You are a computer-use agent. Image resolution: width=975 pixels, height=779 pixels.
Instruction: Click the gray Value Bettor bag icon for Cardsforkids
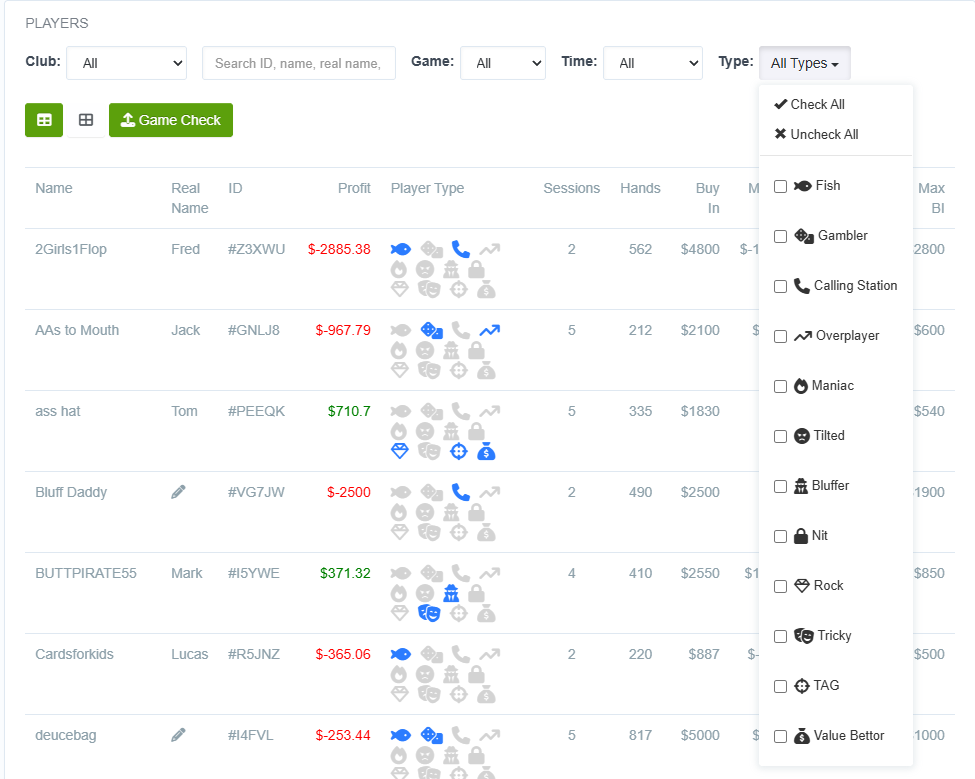pos(486,694)
